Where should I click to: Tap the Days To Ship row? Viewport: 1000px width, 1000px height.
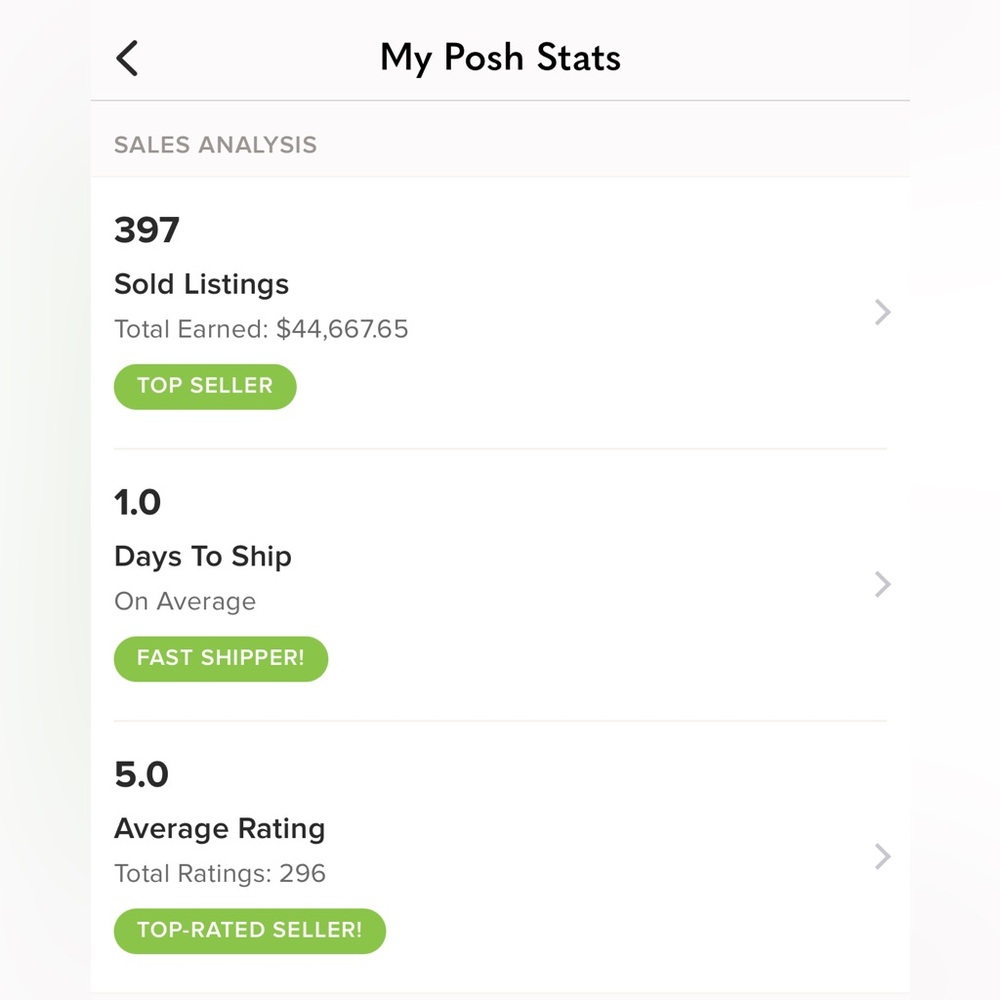click(x=500, y=585)
